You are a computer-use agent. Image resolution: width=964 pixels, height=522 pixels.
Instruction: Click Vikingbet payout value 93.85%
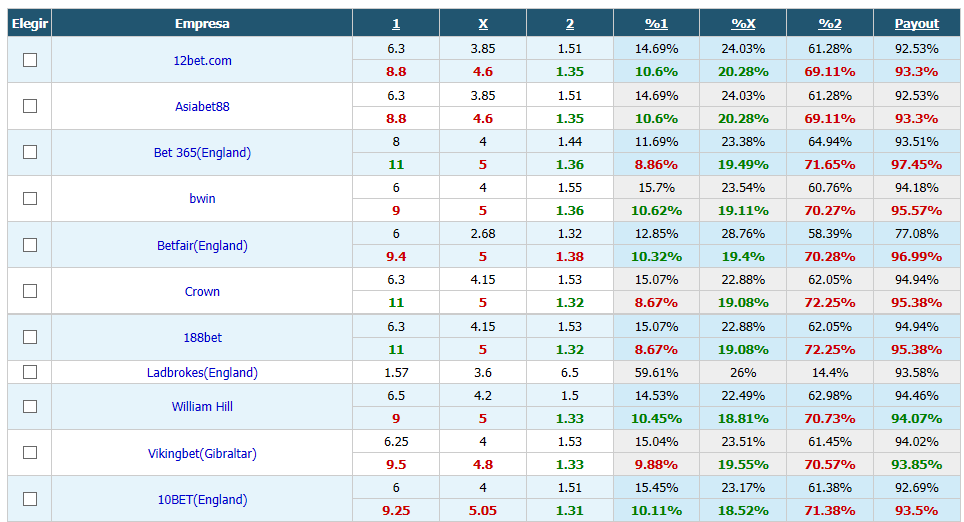coord(917,464)
